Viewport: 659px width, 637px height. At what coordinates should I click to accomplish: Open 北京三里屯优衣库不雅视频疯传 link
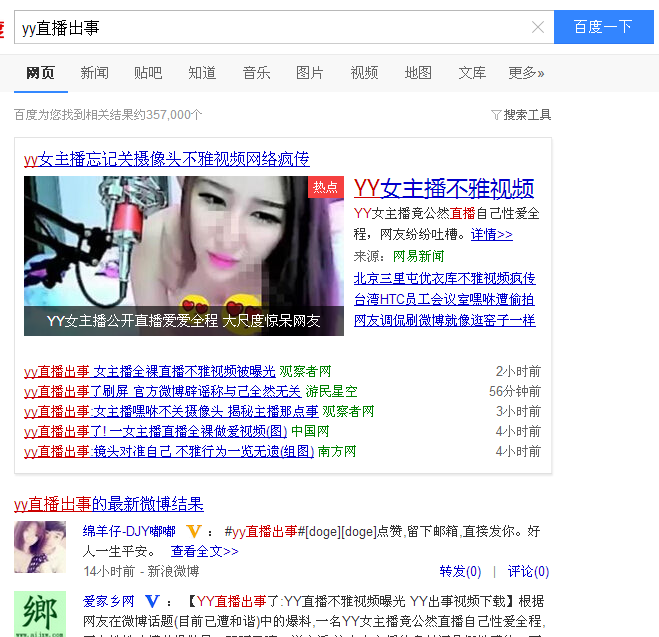[445, 278]
